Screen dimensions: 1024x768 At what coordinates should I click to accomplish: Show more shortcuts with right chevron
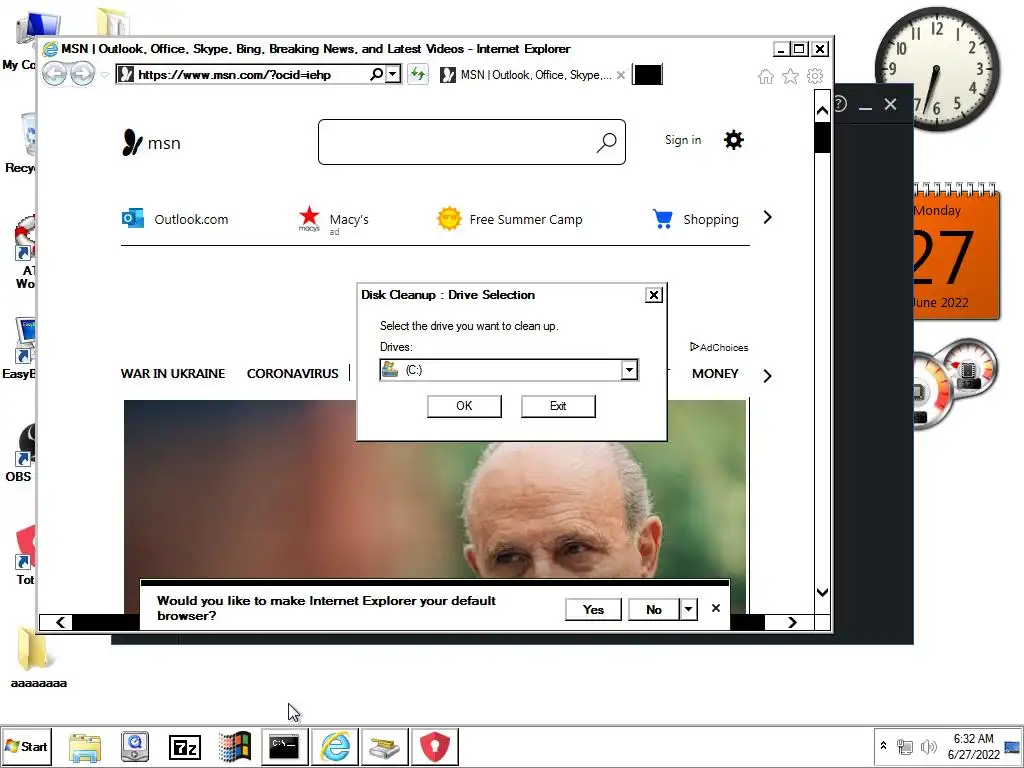pyautogui.click(x=767, y=217)
